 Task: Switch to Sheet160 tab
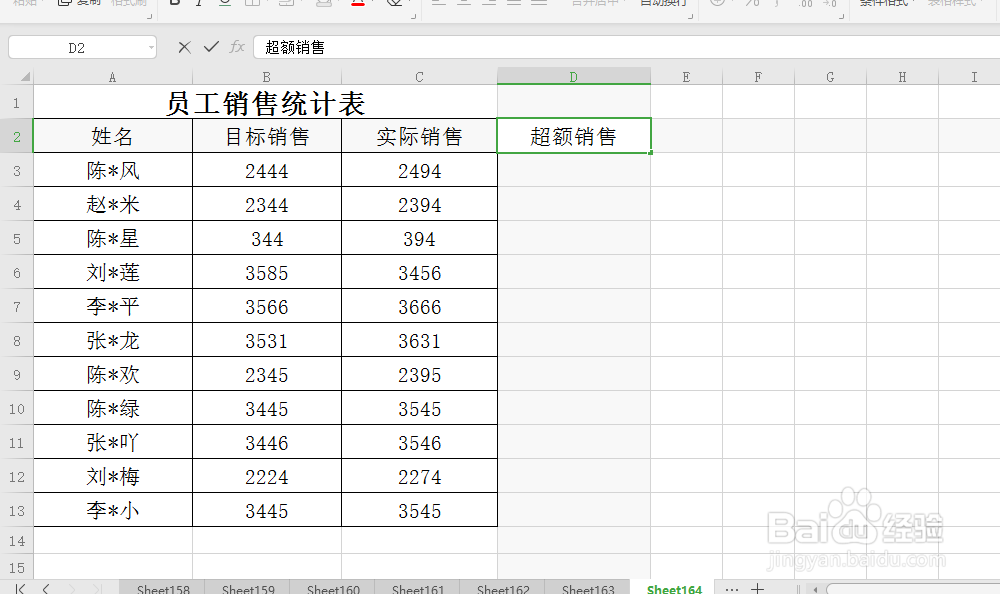point(333,589)
